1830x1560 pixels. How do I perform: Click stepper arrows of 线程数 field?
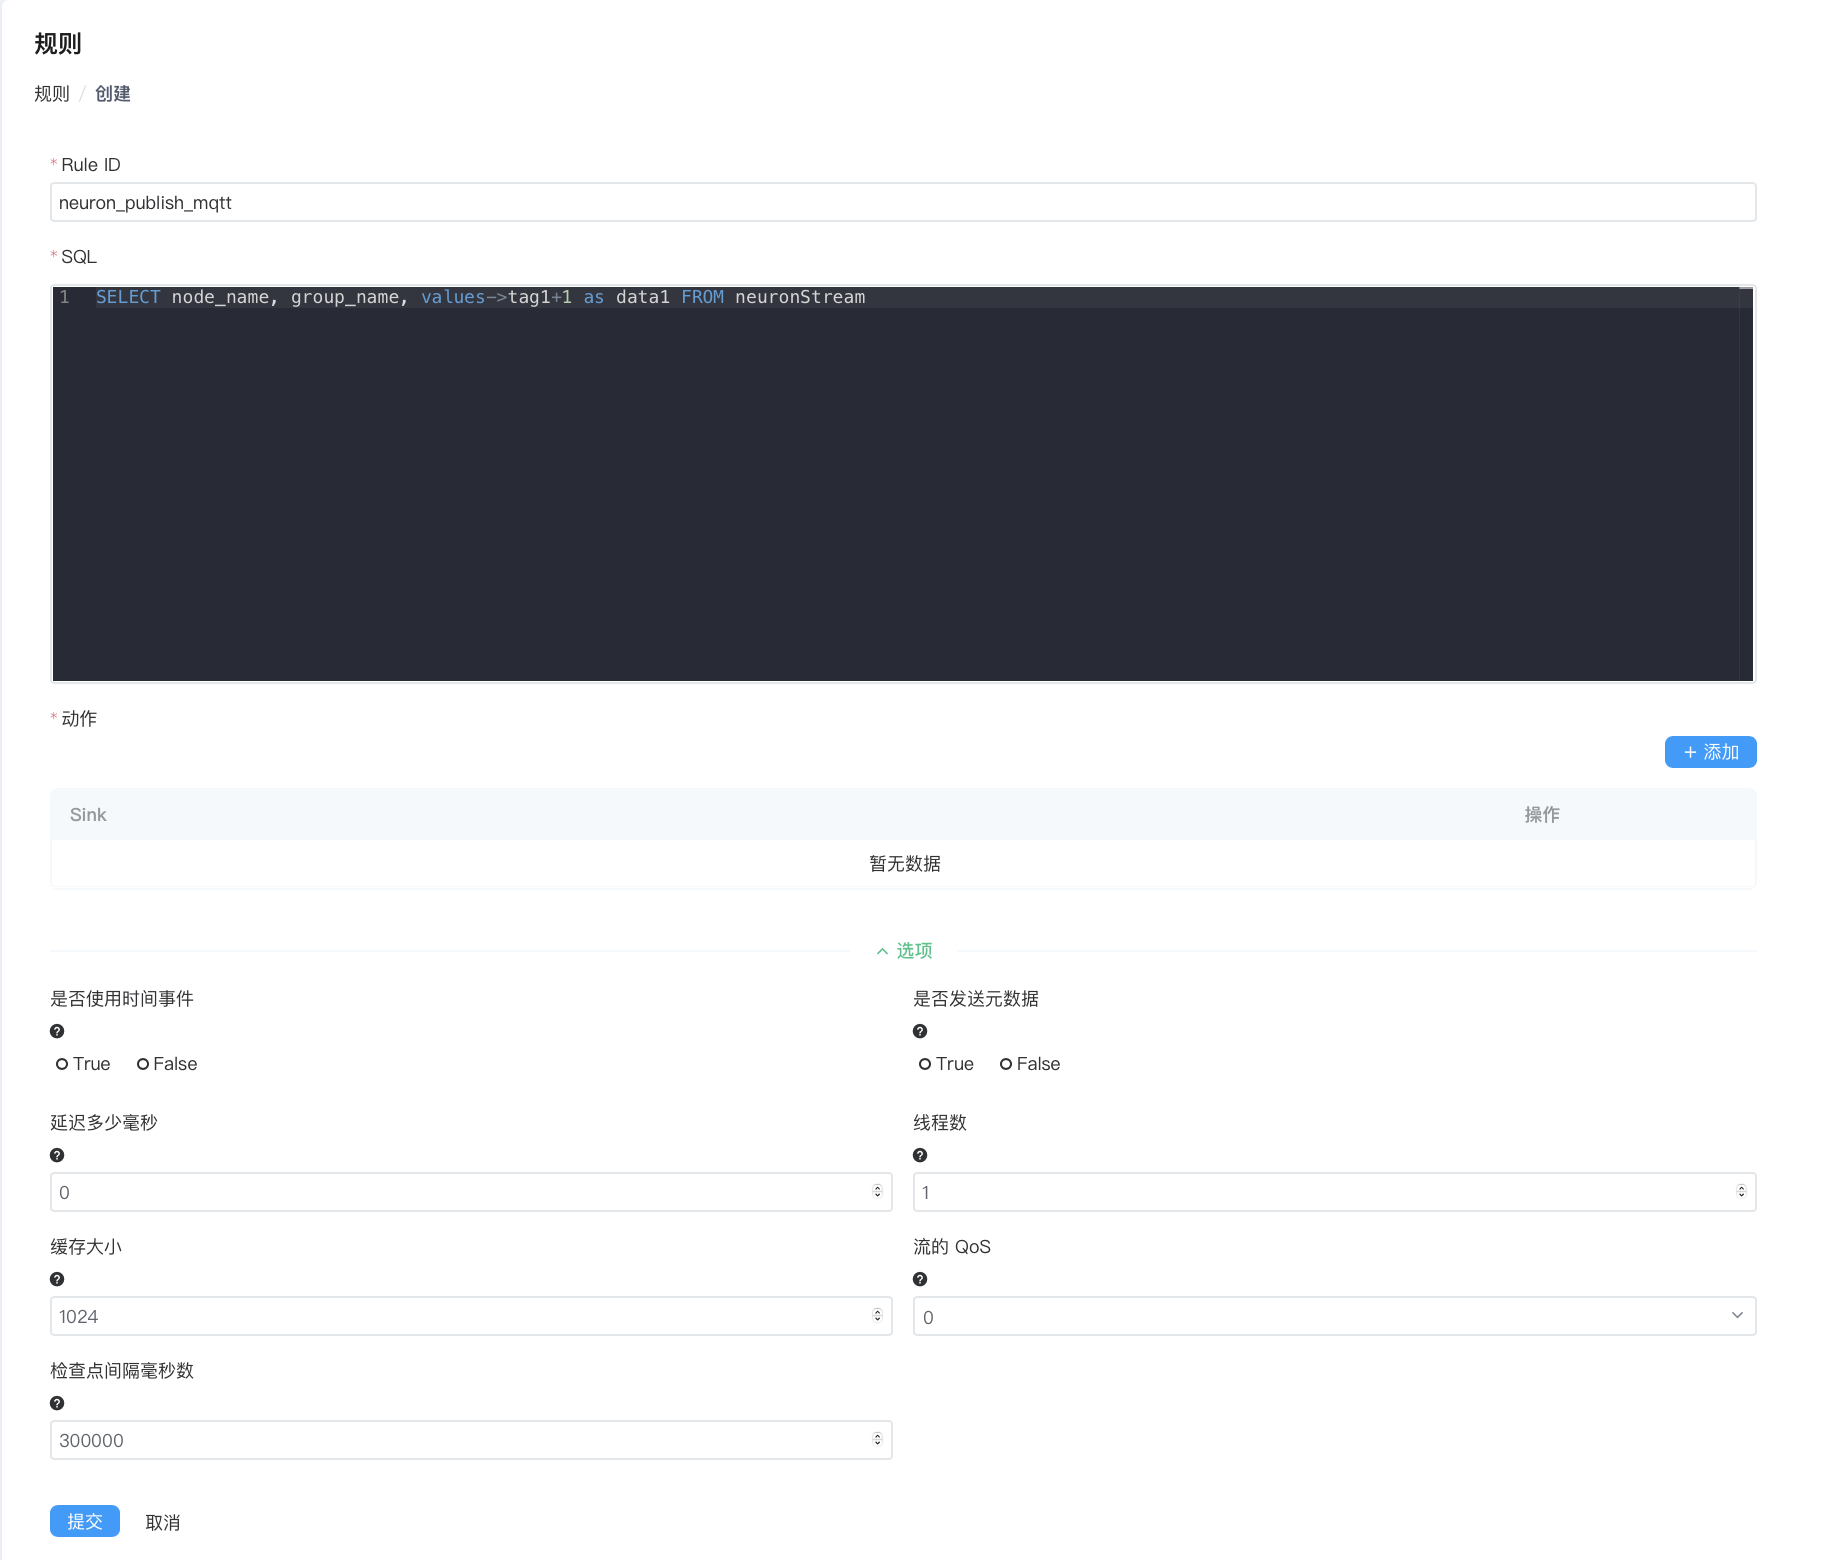pos(1741,1191)
